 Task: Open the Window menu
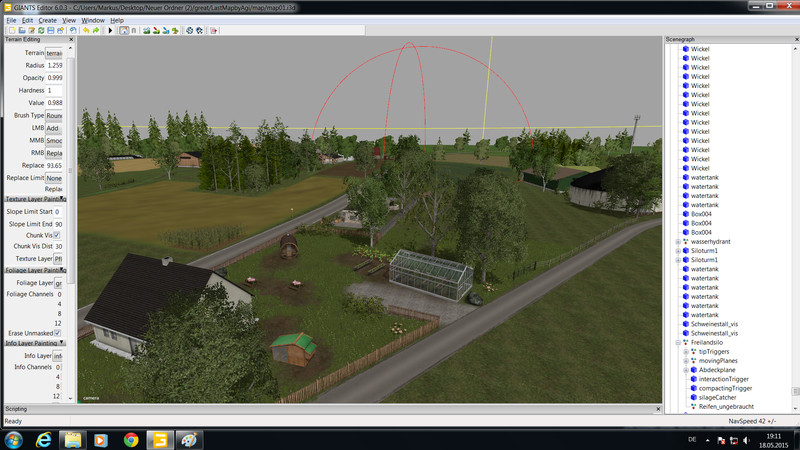point(93,20)
